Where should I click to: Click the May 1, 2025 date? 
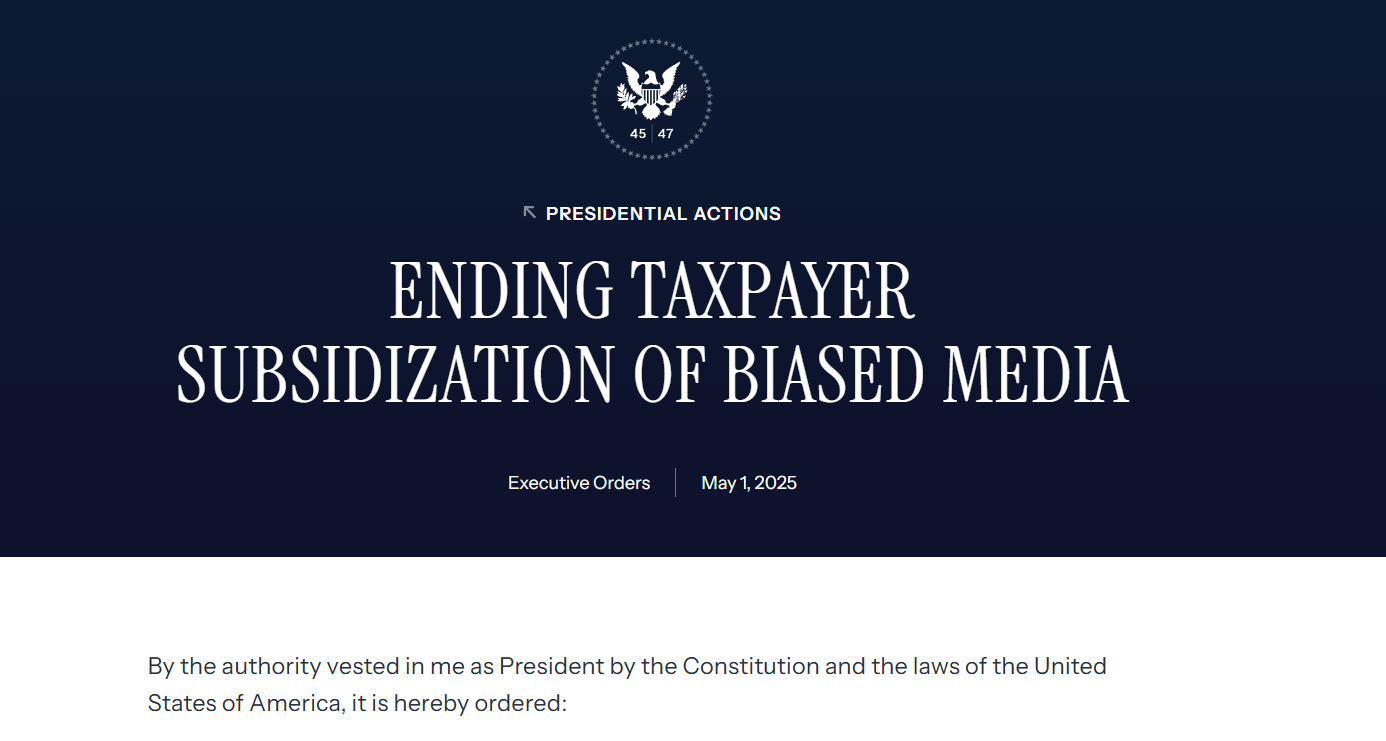tap(749, 483)
